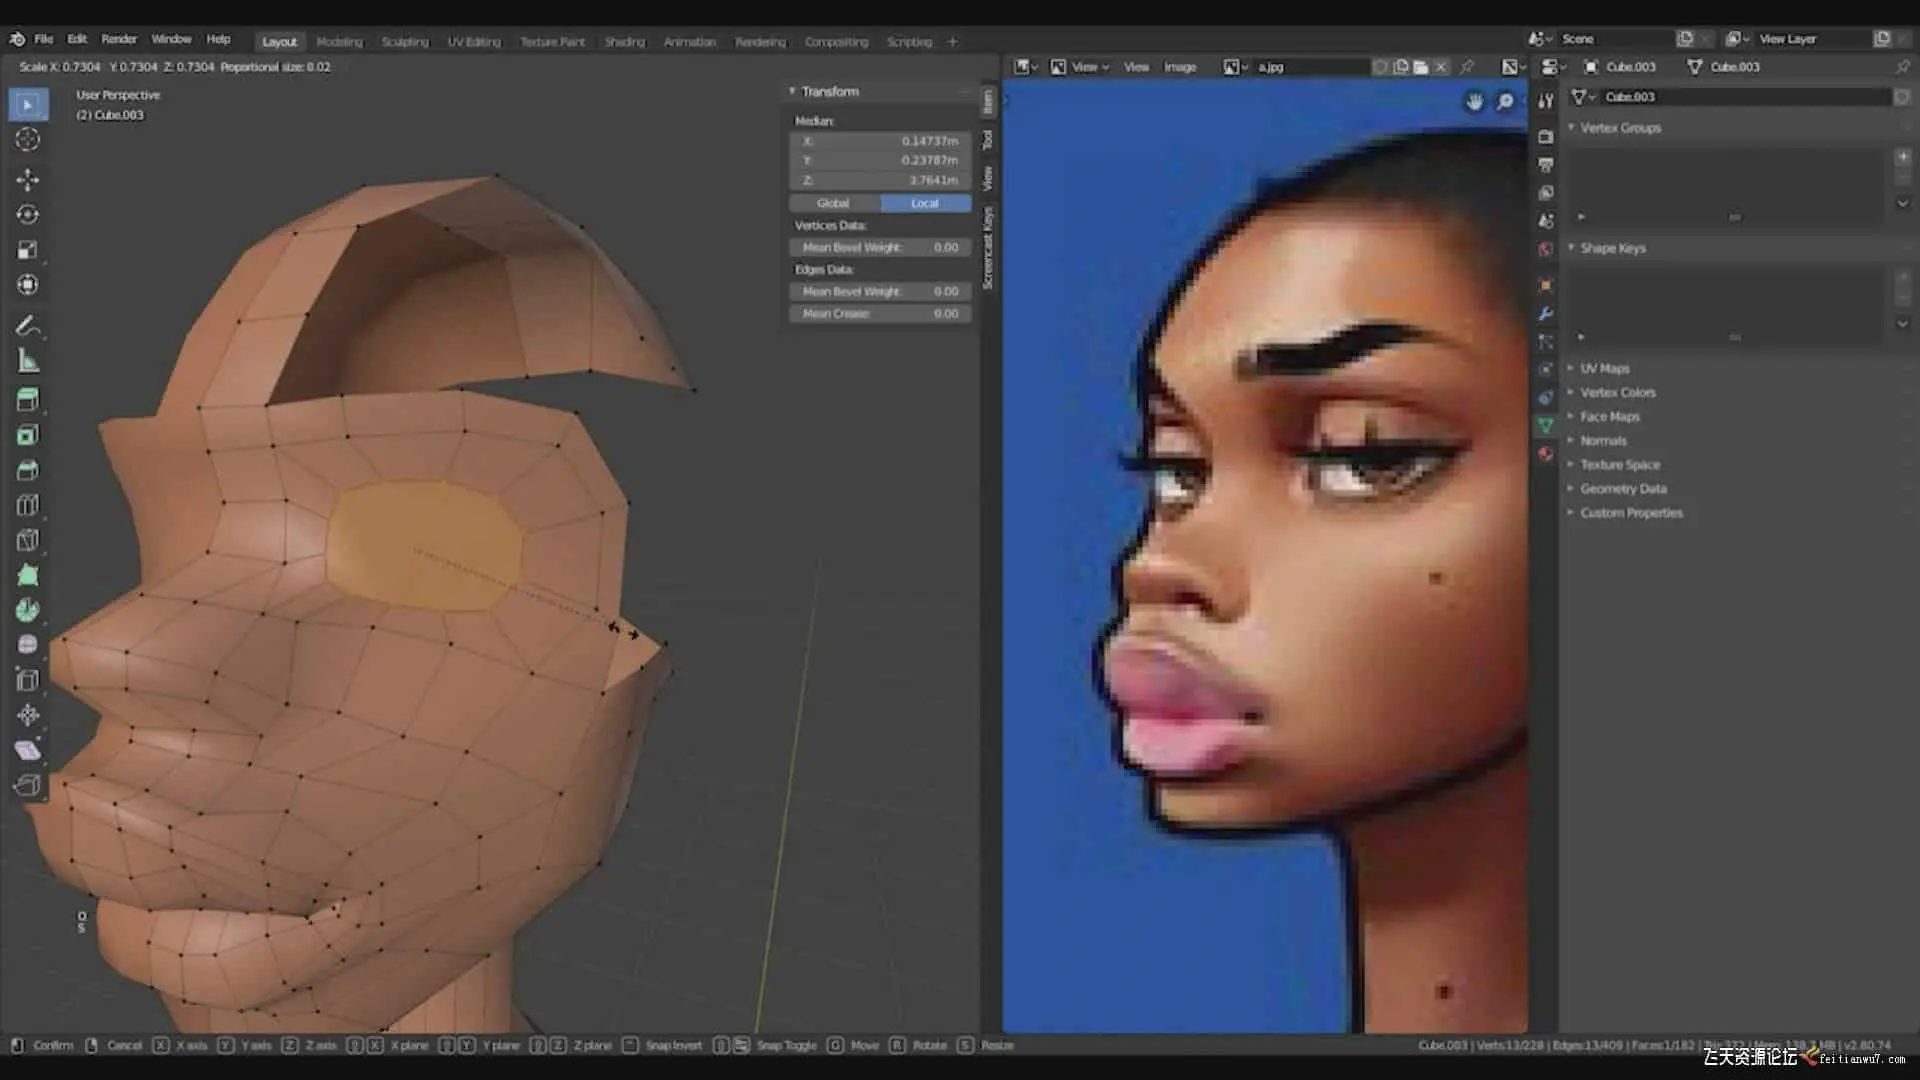The height and width of the screenshot is (1080, 1920).
Task: Expand the Geometry Data panel
Action: pyautogui.click(x=1622, y=489)
